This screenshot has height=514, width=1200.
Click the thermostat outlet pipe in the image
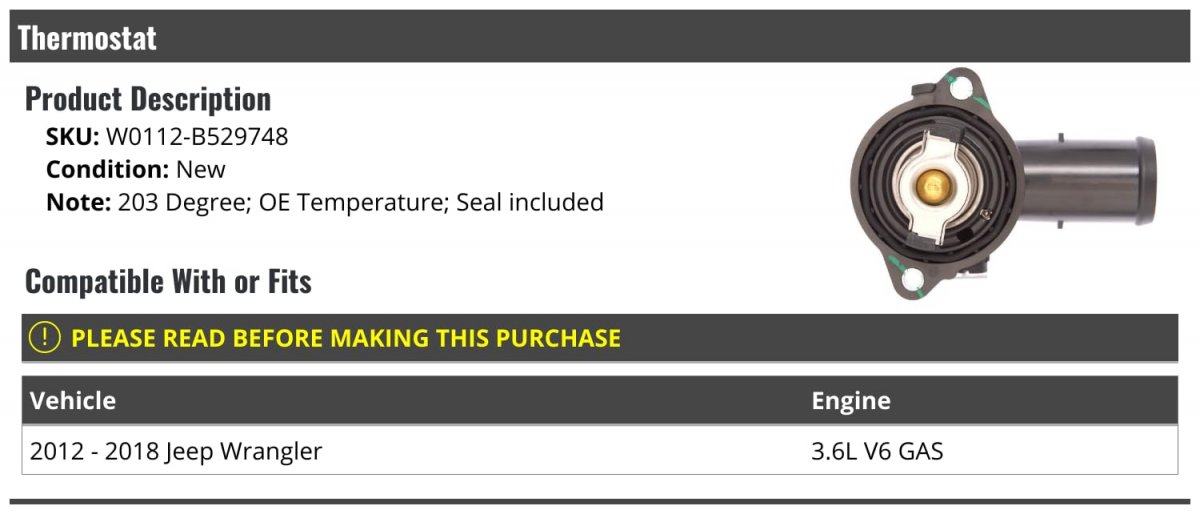1090,183
